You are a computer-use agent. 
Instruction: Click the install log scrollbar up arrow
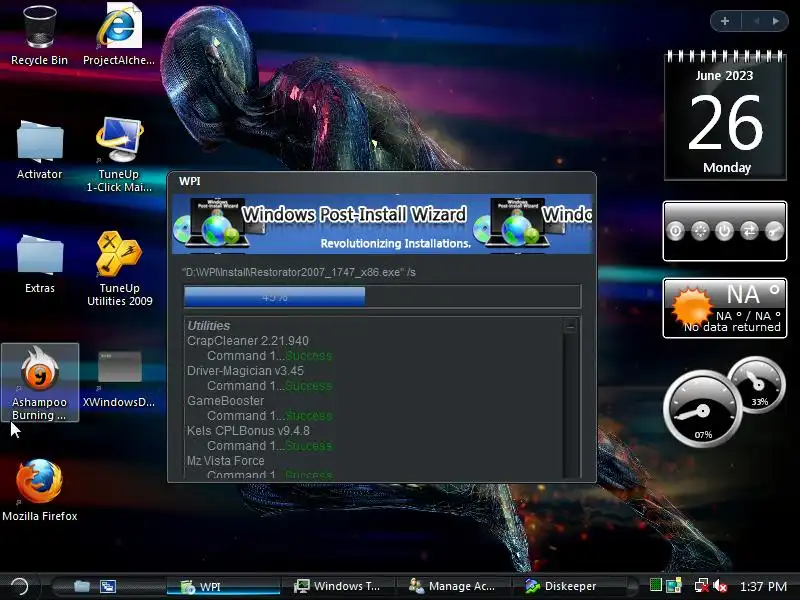[x=570, y=327]
